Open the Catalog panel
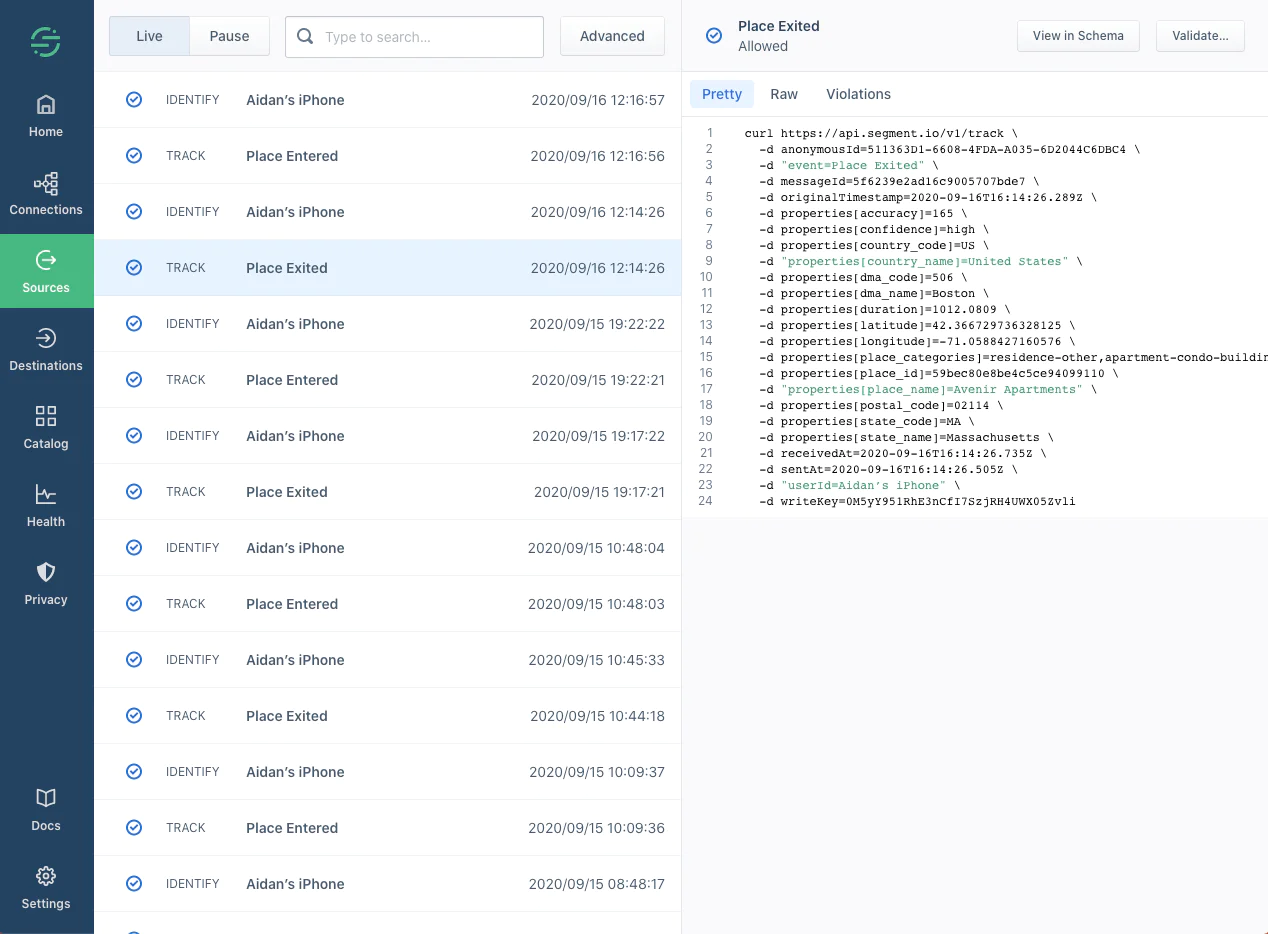Image resolution: width=1268 pixels, height=934 pixels. tap(45, 427)
